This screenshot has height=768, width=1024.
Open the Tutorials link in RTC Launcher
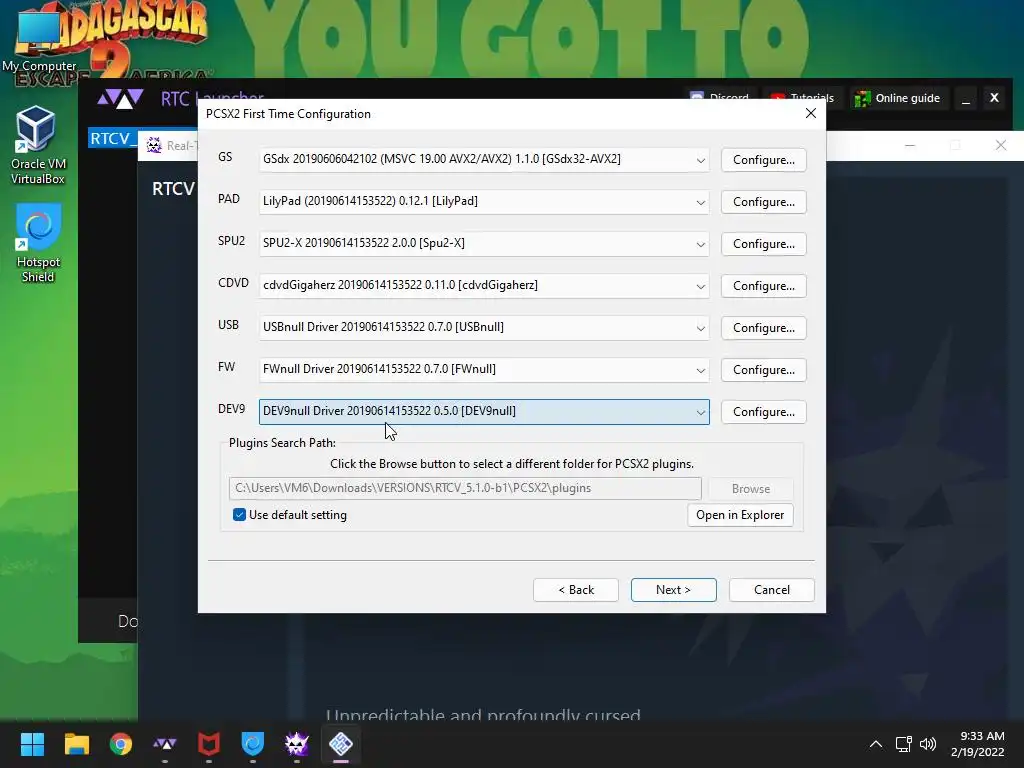(803, 98)
